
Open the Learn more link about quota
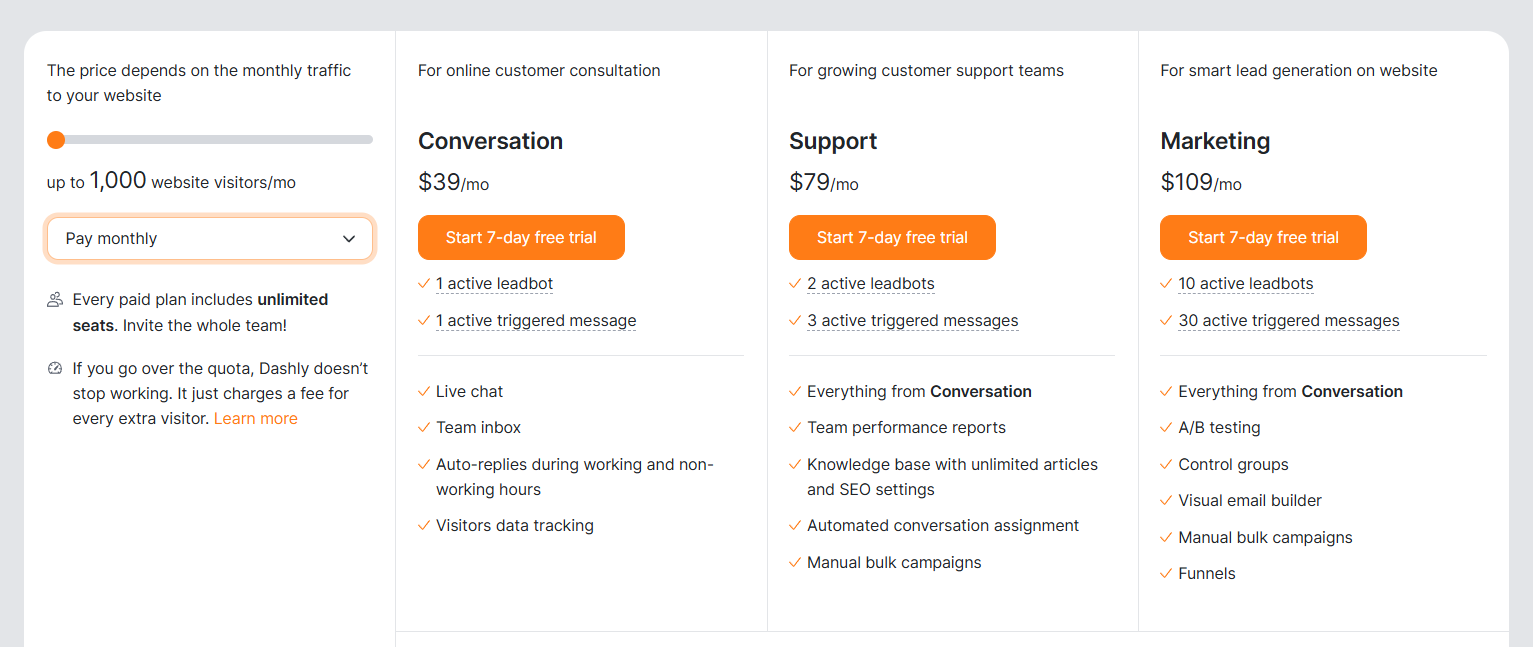(x=256, y=418)
